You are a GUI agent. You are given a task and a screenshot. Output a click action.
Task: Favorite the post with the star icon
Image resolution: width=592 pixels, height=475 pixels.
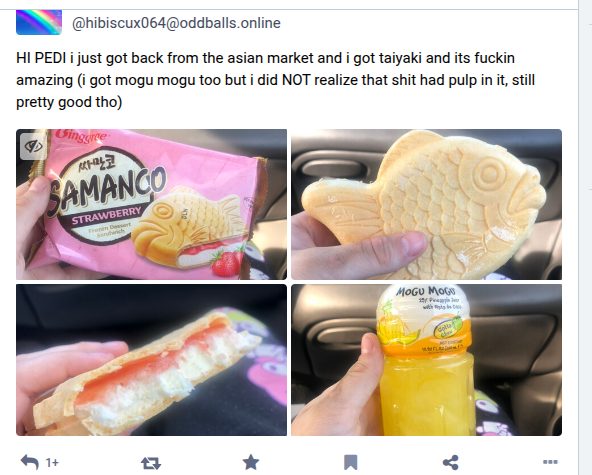[251, 462]
